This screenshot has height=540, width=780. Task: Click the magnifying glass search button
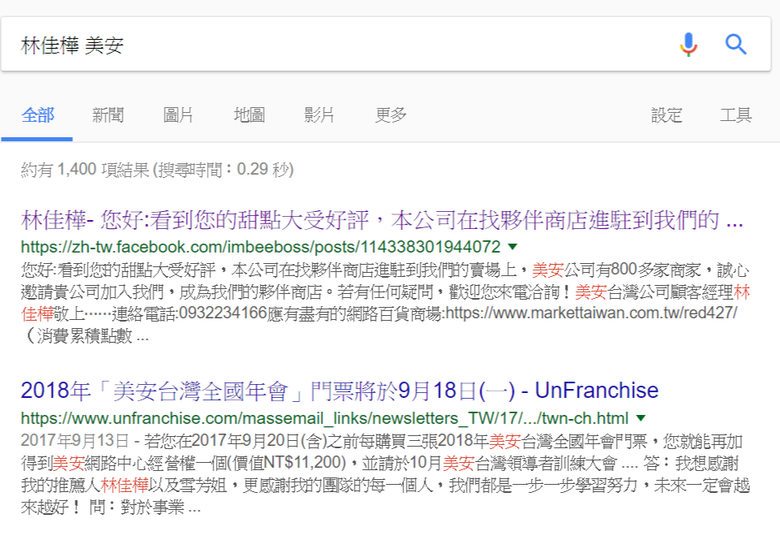[736, 44]
